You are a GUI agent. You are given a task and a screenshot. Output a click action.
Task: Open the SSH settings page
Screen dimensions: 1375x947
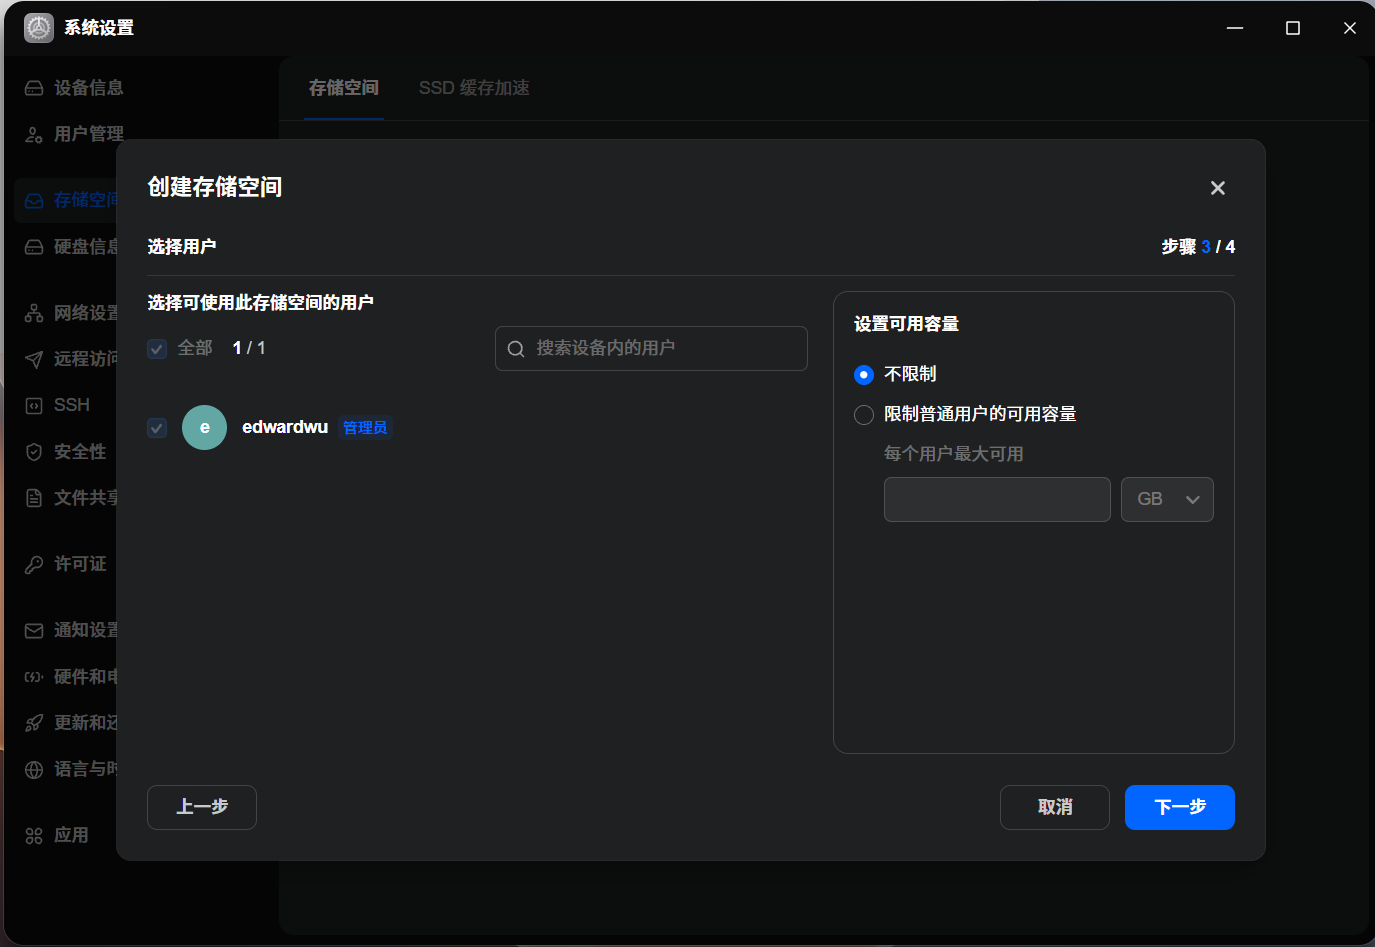[58, 405]
